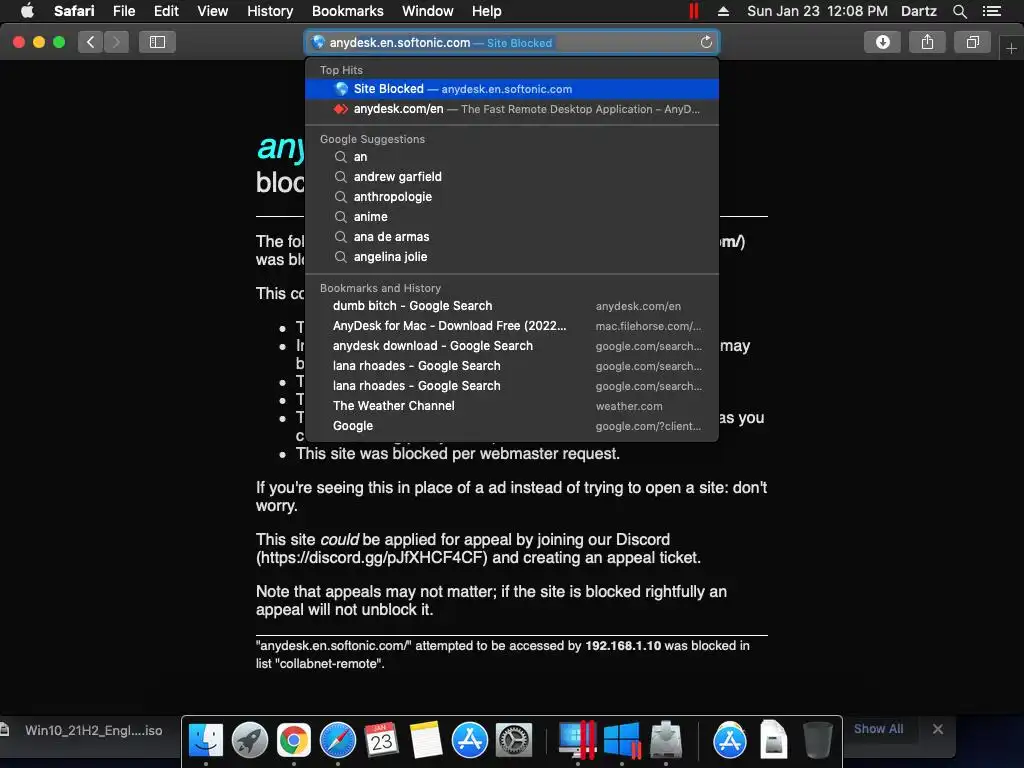The height and width of the screenshot is (768, 1024).
Task: Launch Google Chrome from the Dock
Action: point(293,741)
